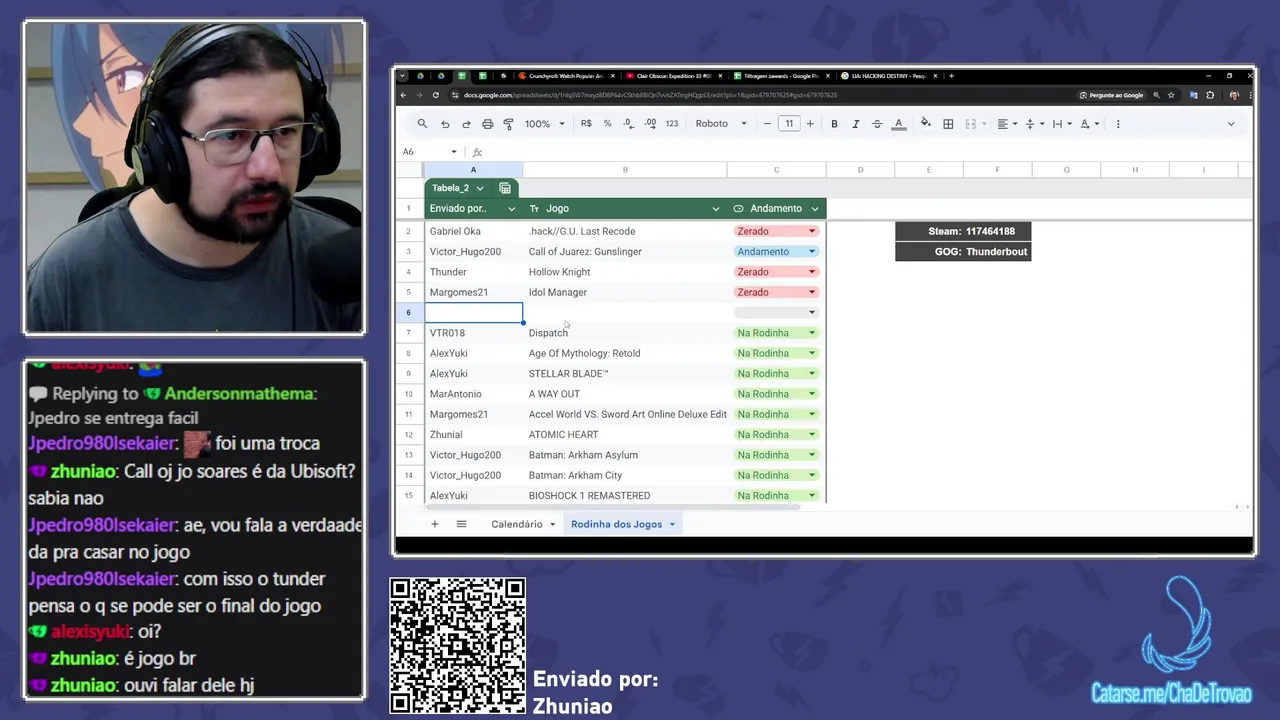Toggle bold formatting

pyautogui.click(x=834, y=124)
